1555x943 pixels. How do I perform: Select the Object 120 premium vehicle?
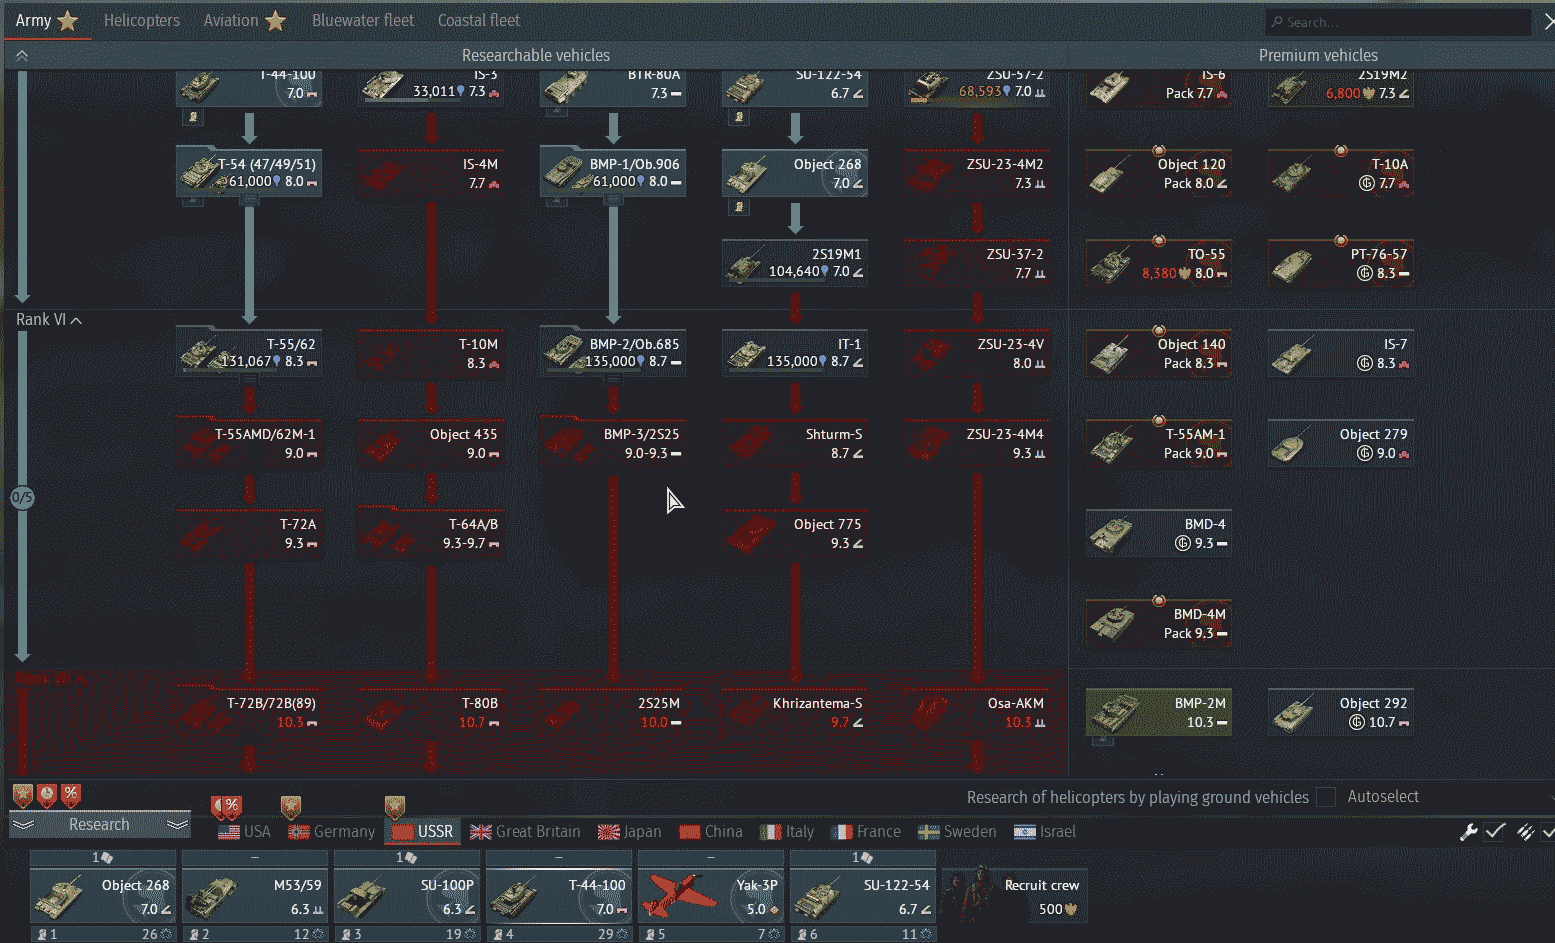[1159, 173]
